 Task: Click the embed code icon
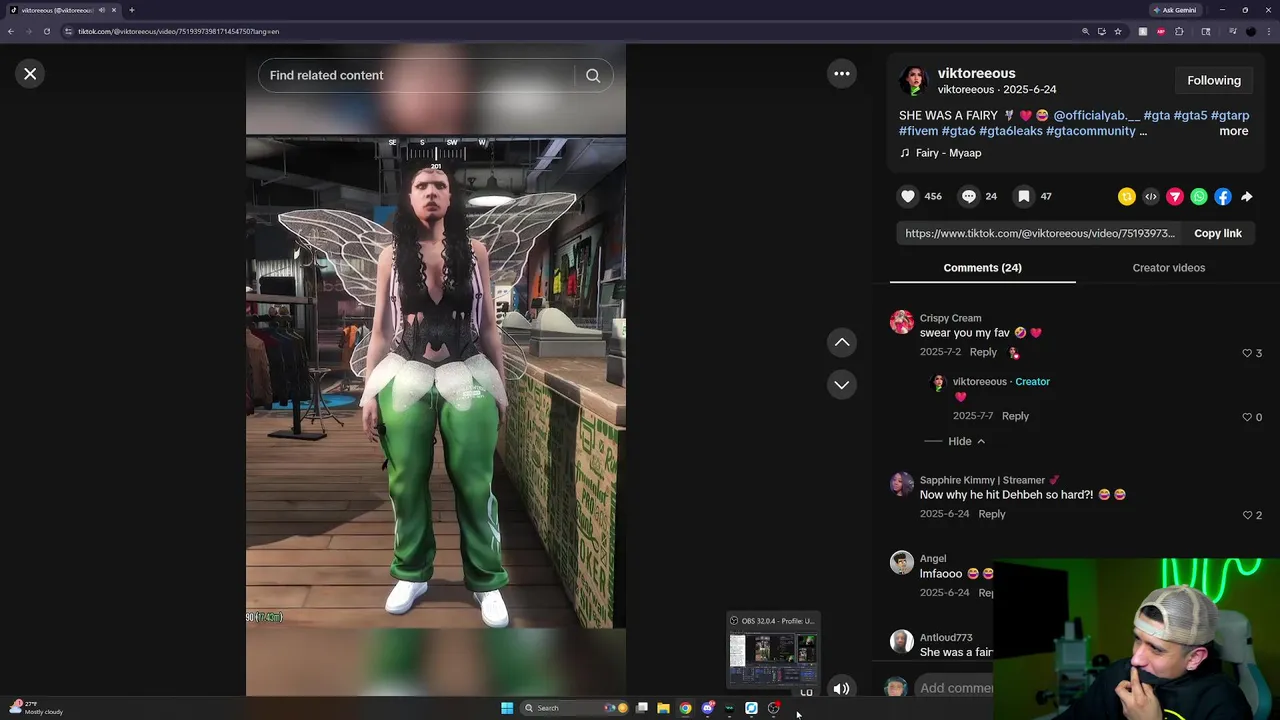click(1151, 197)
